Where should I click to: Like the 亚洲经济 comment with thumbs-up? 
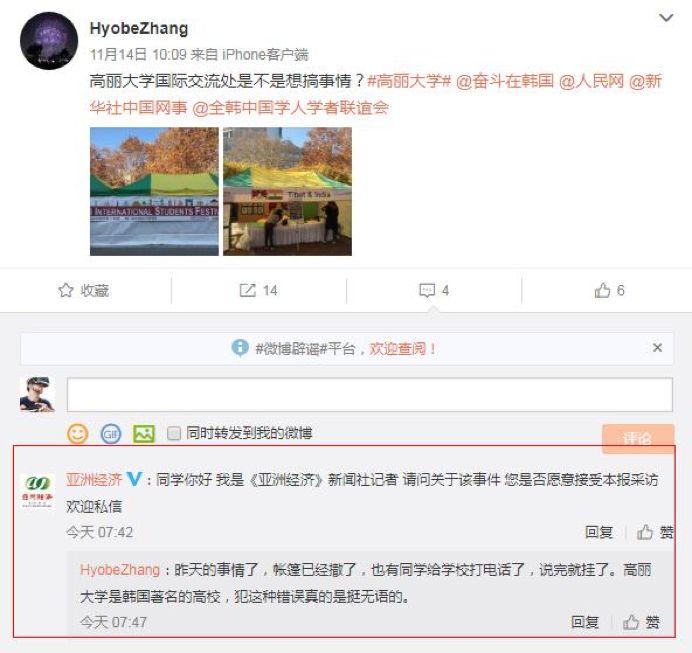pos(645,532)
